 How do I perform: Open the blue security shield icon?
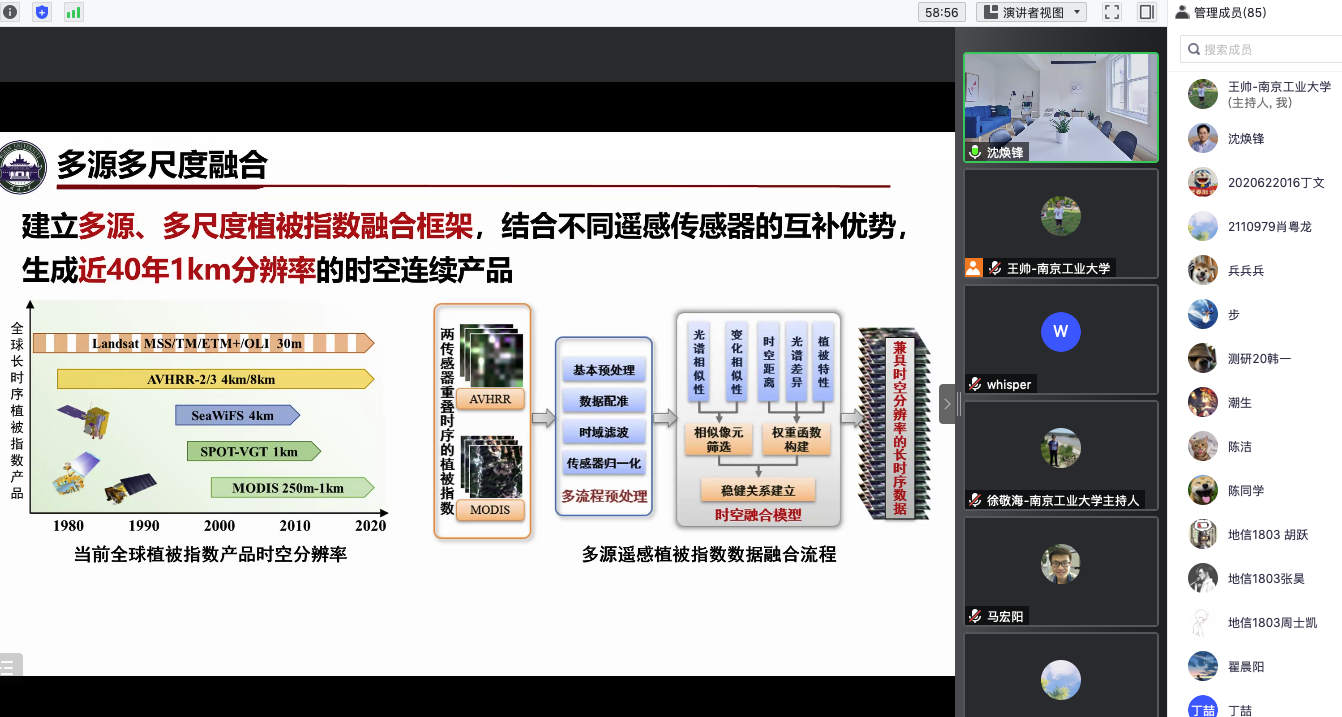pos(42,12)
